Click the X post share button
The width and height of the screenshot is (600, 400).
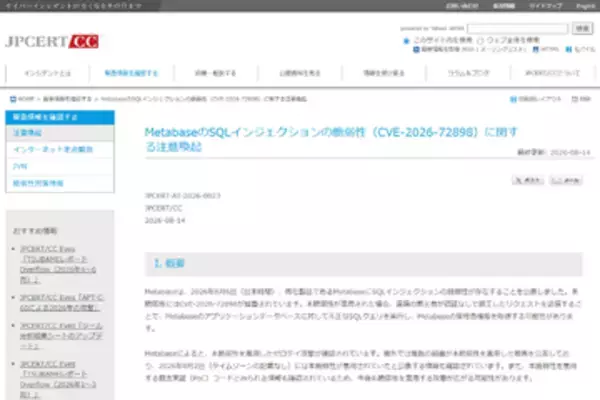click(528, 180)
